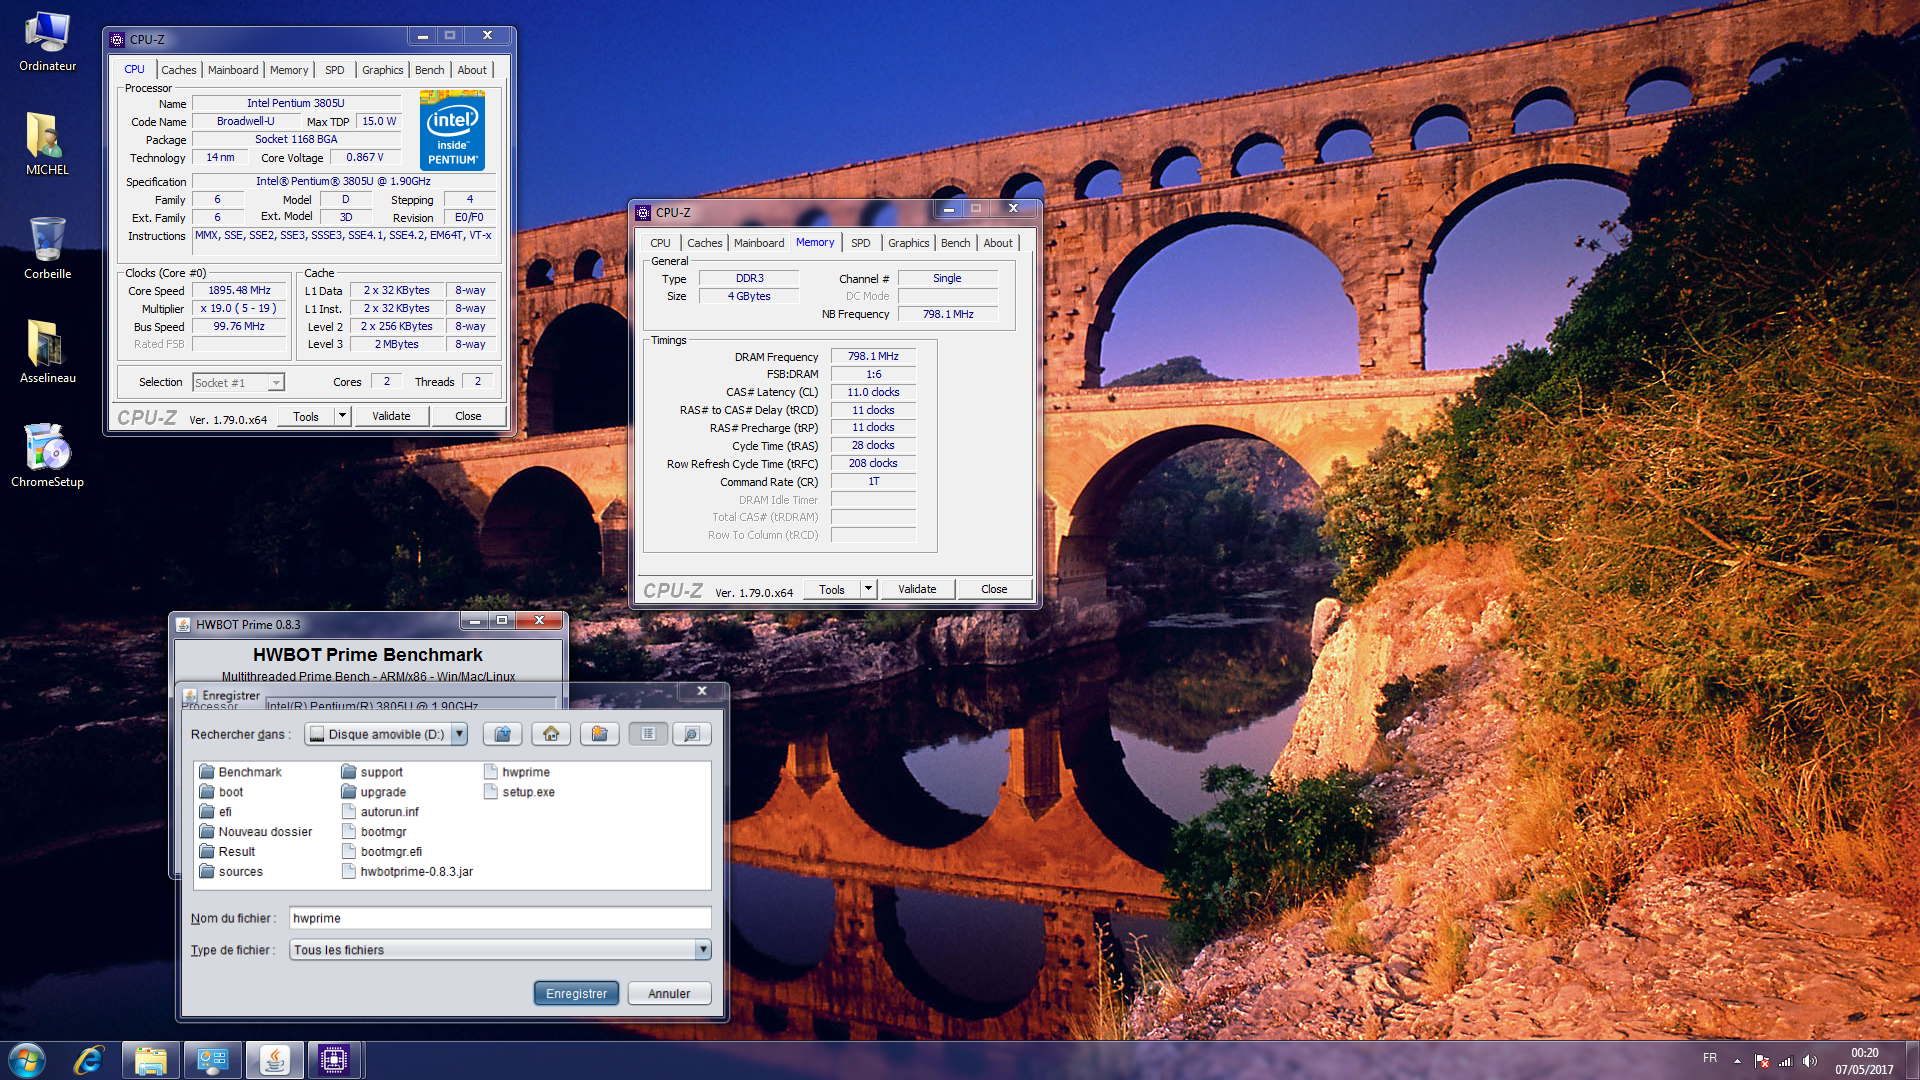Click the FR language indicator in taskbar
The width and height of the screenshot is (1920, 1080).
pyautogui.click(x=1710, y=1059)
